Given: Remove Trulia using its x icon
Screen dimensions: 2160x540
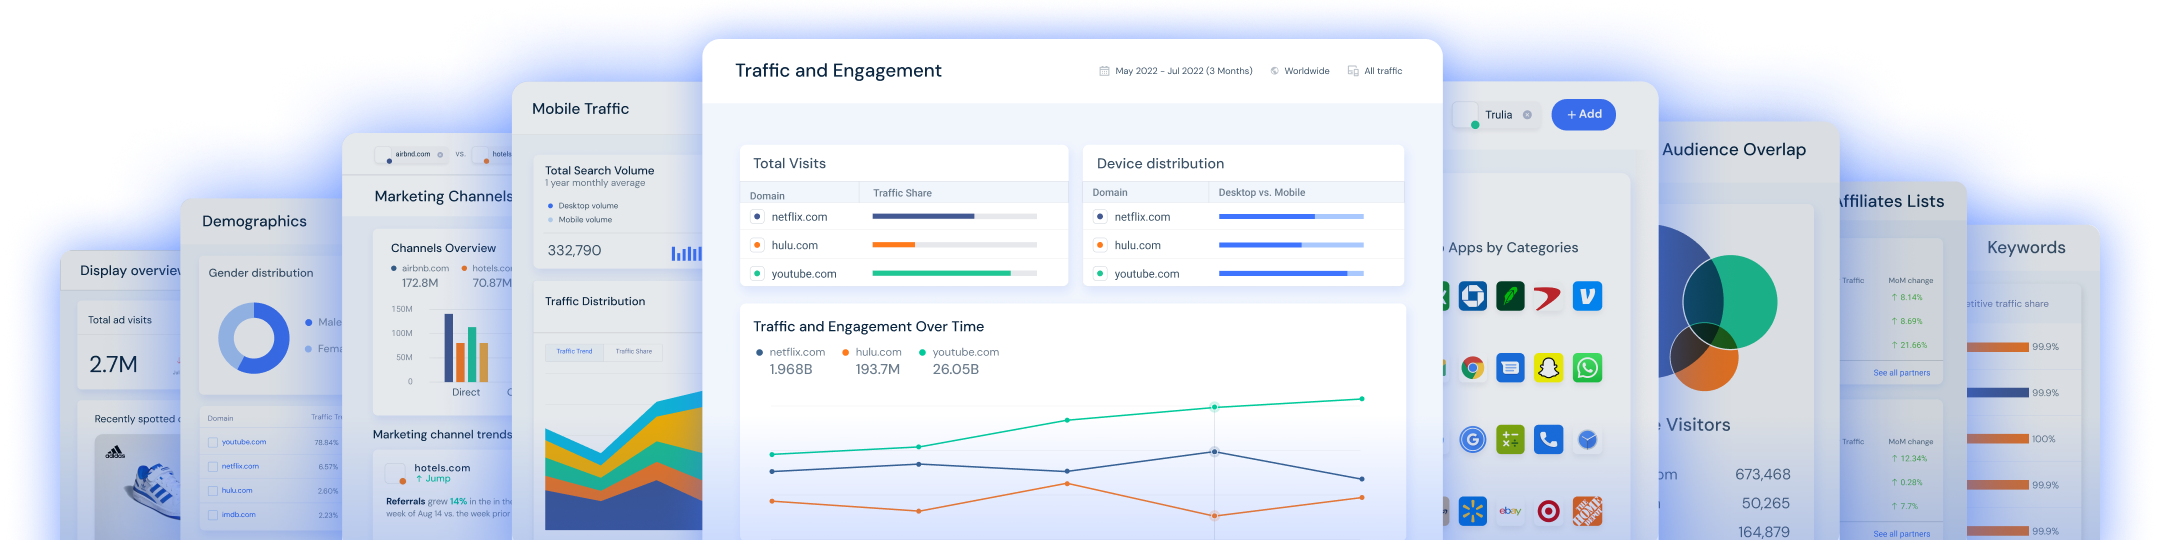Looking at the screenshot, I should pyautogui.click(x=1527, y=115).
